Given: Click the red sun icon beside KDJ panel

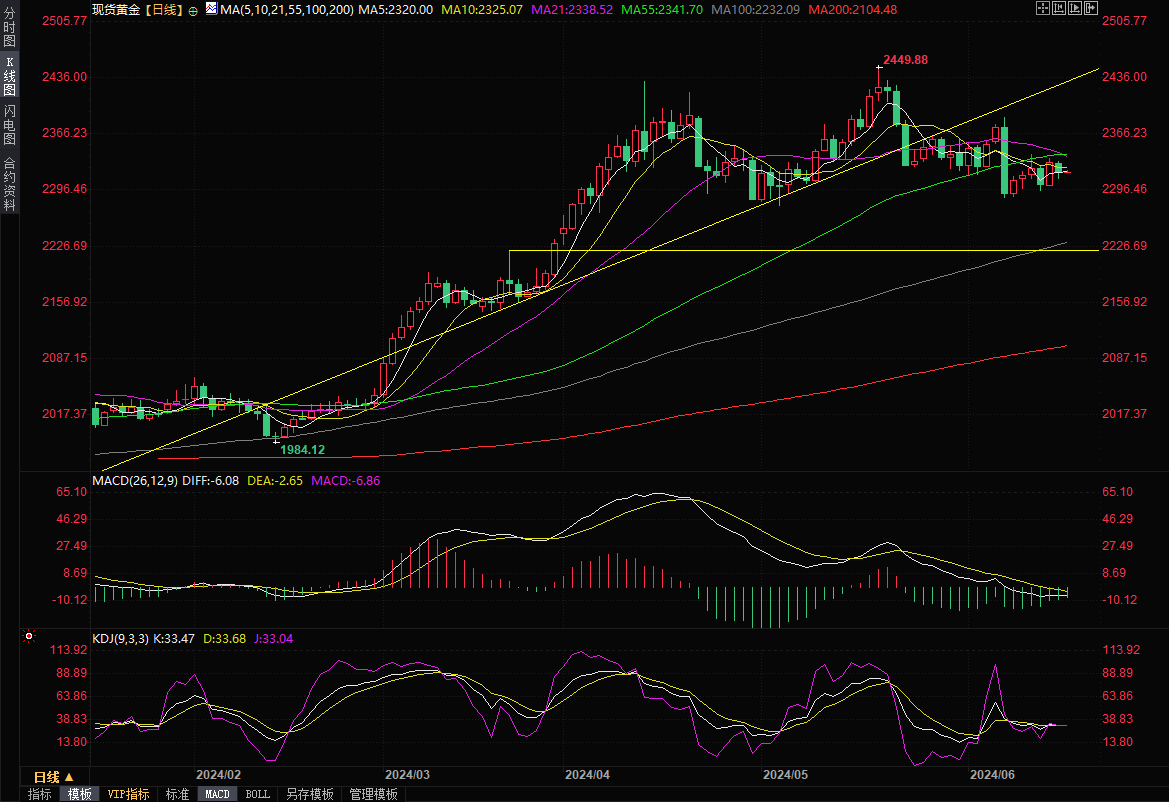Looking at the screenshot, I should [x=29, y=636].
